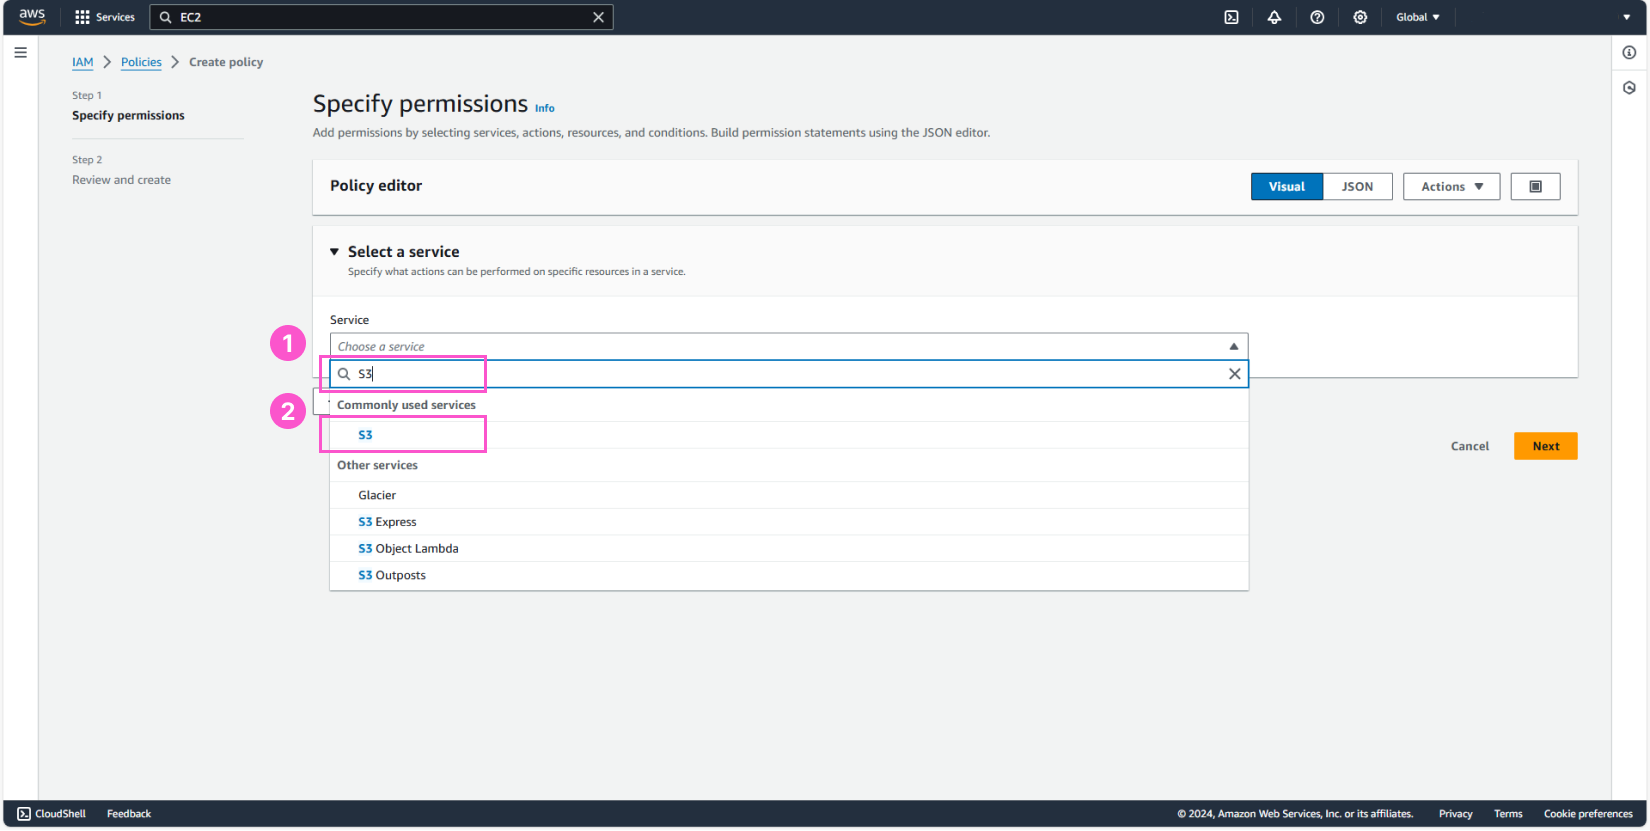
Task: Go to the Policies breadcrumb link
Action: click(x=141, y=62)
